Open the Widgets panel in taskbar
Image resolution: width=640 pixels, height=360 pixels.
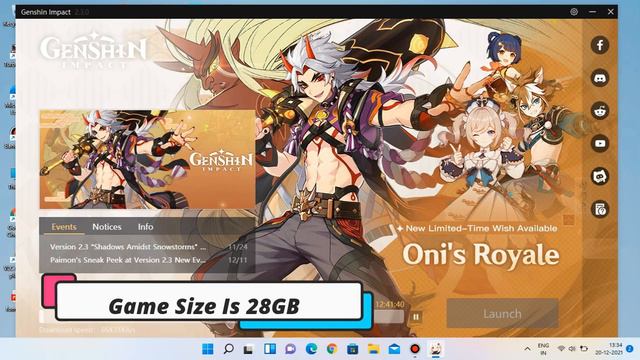pyautogui.click(x=270, y=349)
